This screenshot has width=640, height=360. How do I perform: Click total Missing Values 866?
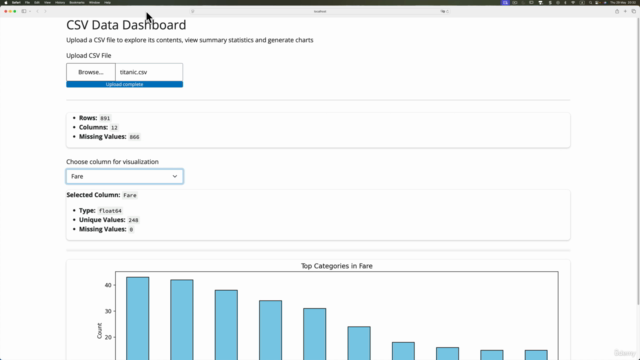pyautogui.click(x=134, y=137)
